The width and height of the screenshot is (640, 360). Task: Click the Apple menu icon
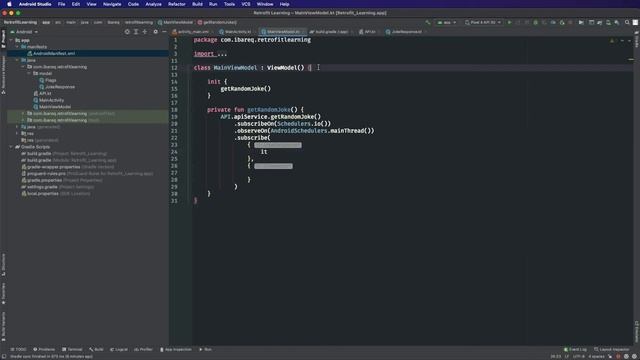click(x=9, y=4)
